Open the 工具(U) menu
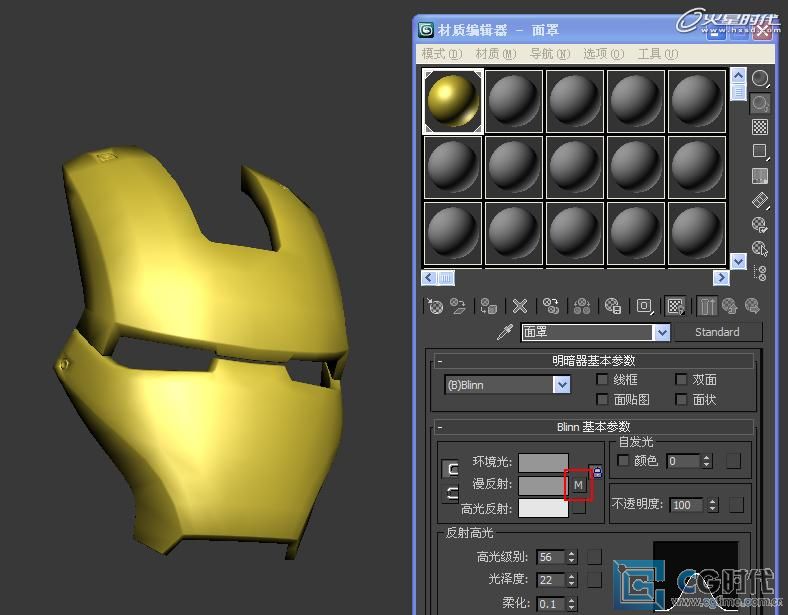The image size is (788, 615). (658, 54)
